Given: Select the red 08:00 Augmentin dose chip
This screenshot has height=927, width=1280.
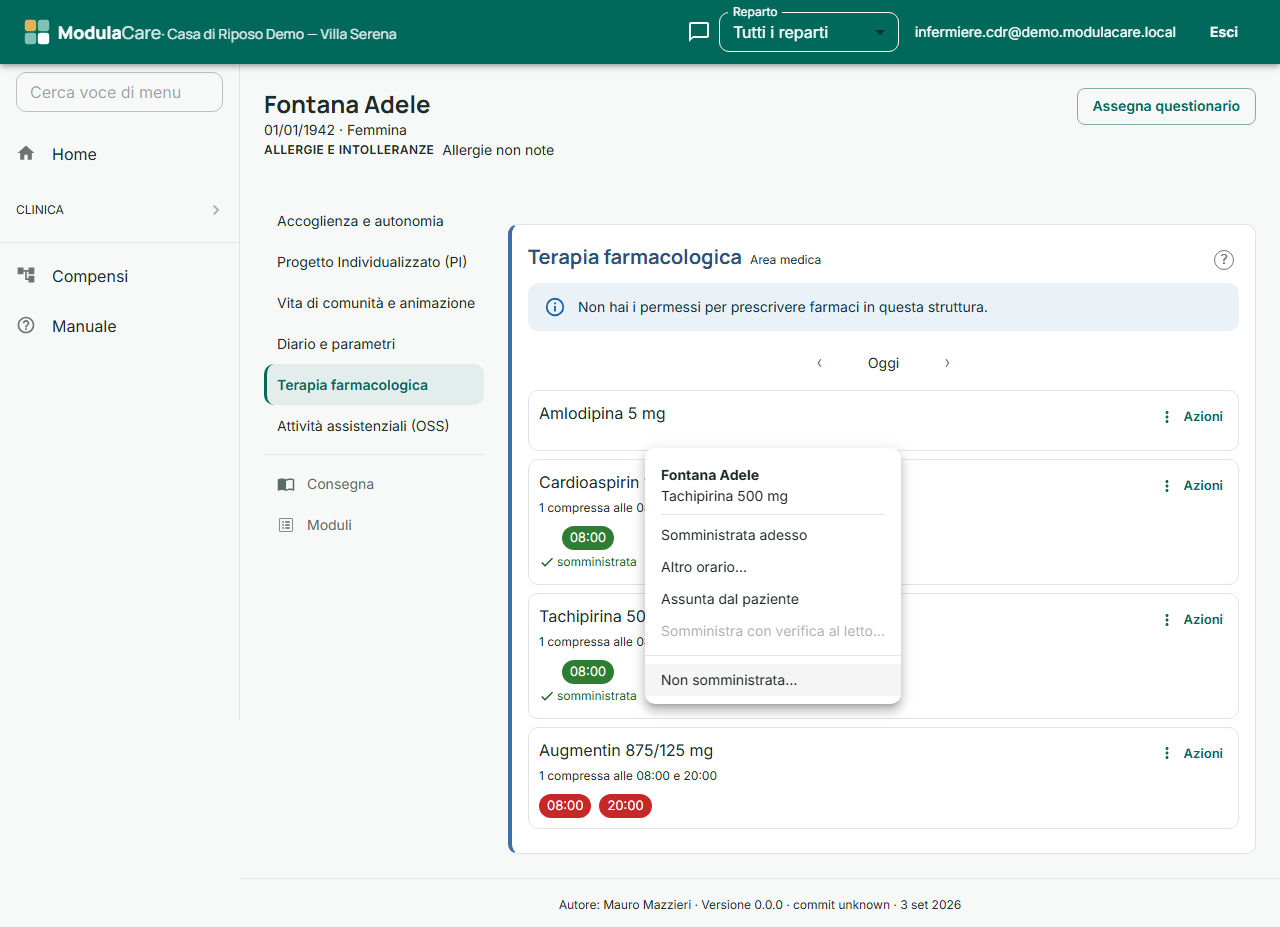Looking at the screenshot, I should pyautogui.click(x=565, y=806).
